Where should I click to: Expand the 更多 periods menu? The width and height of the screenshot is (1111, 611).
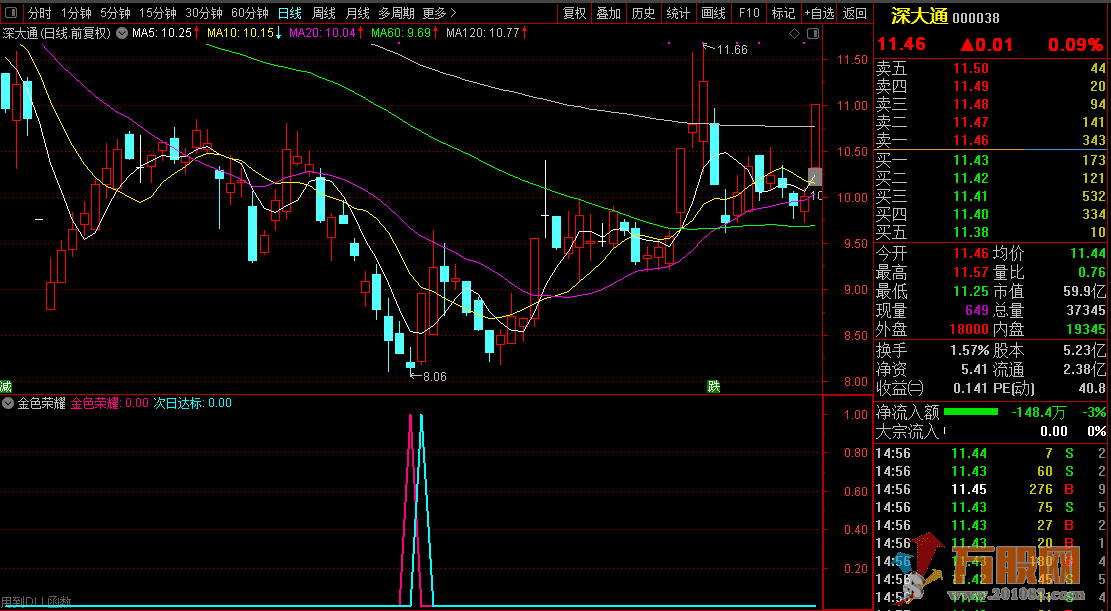(x=439, y=13)
